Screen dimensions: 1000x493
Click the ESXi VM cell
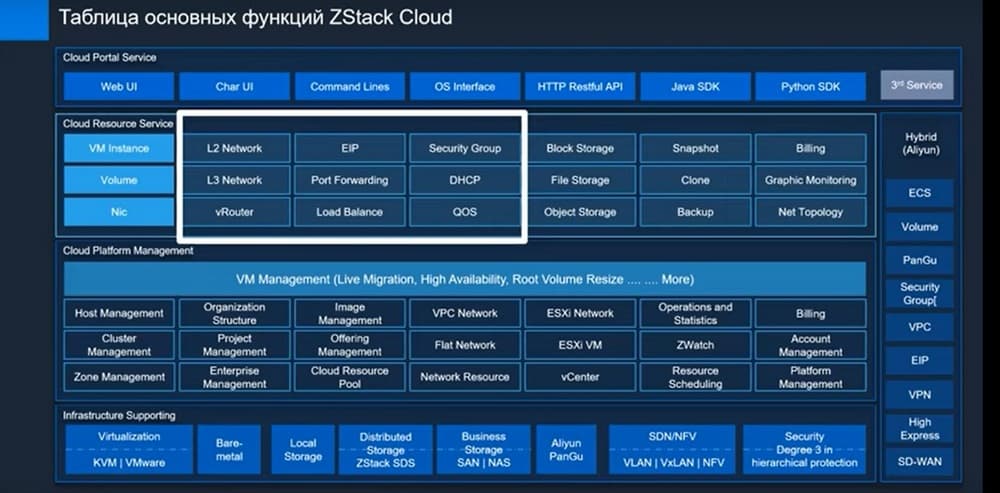coord(580,345)
